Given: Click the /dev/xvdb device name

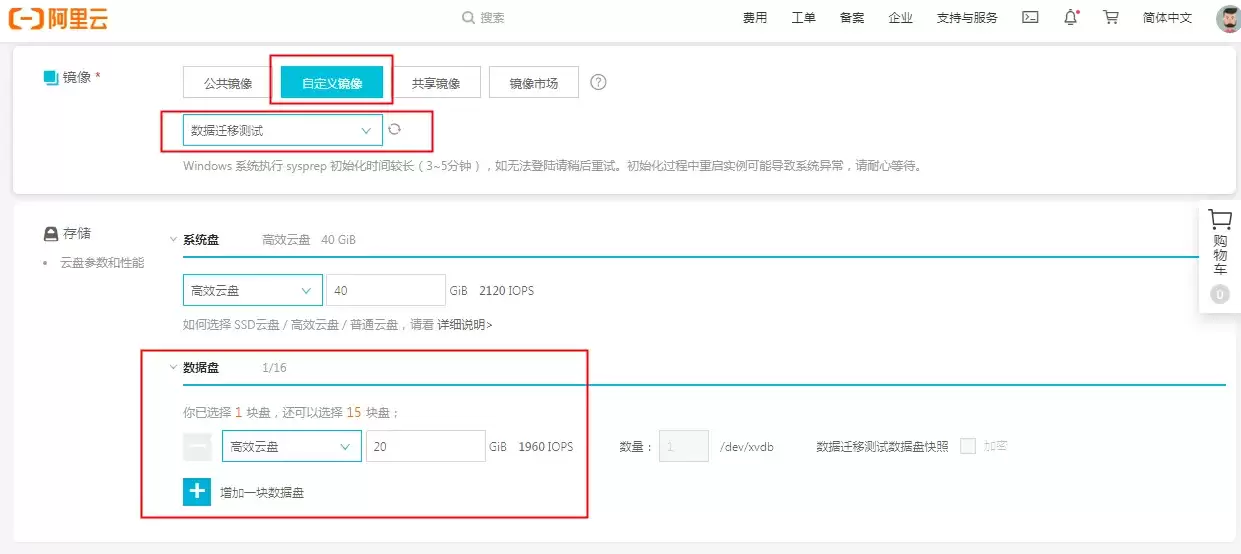Looking at the screenshot, I should [746, 447].
